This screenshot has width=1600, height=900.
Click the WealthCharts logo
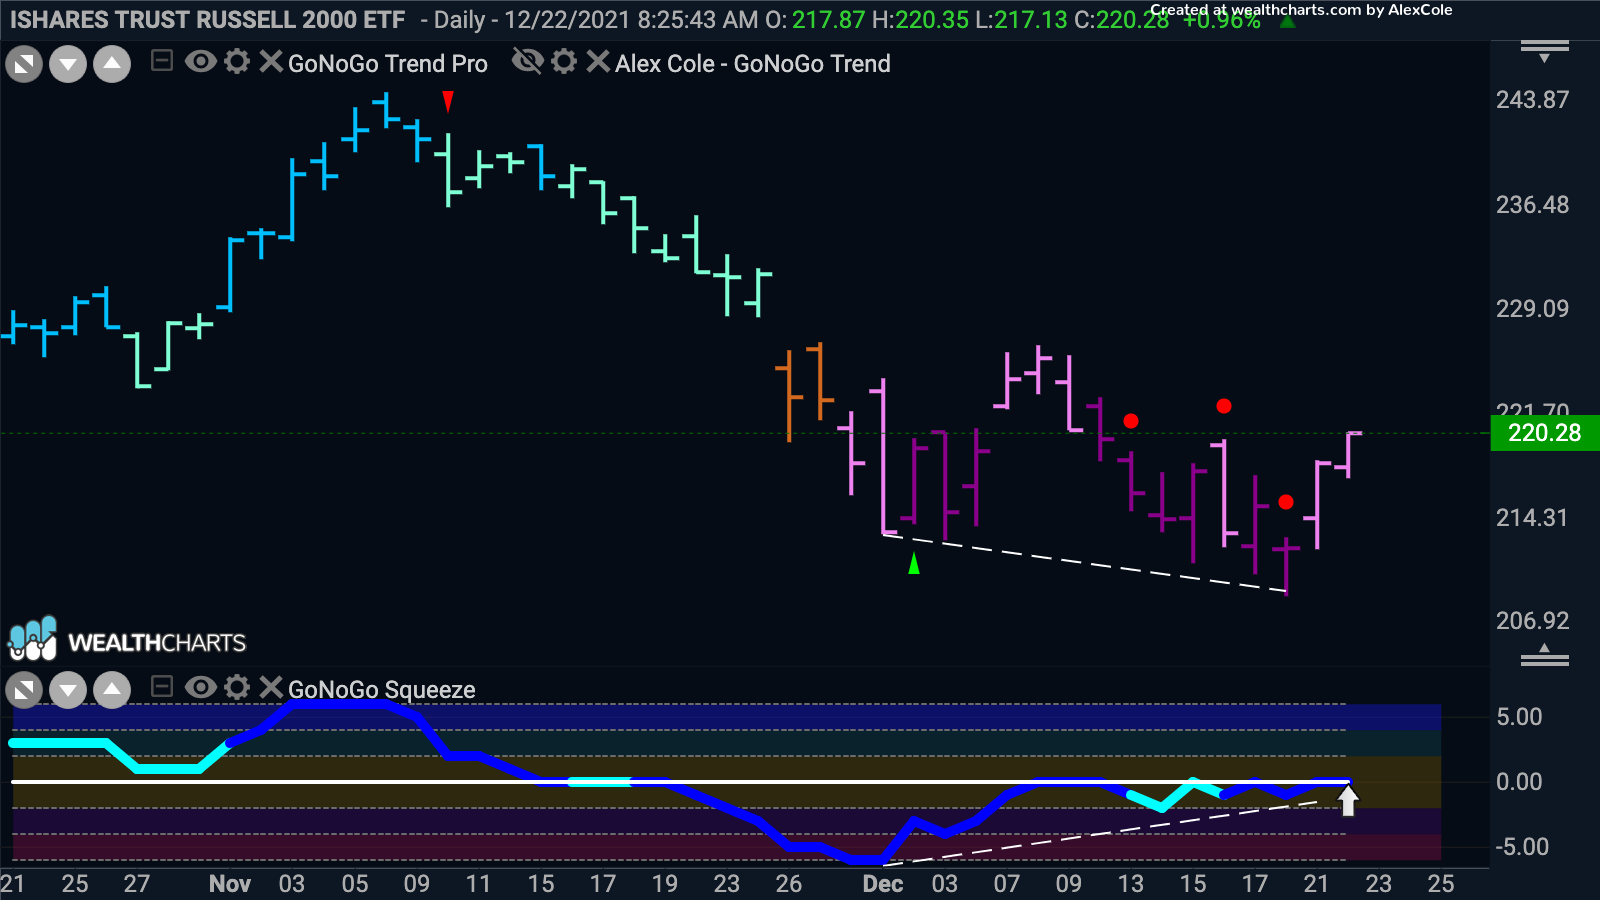pos(127,640)
